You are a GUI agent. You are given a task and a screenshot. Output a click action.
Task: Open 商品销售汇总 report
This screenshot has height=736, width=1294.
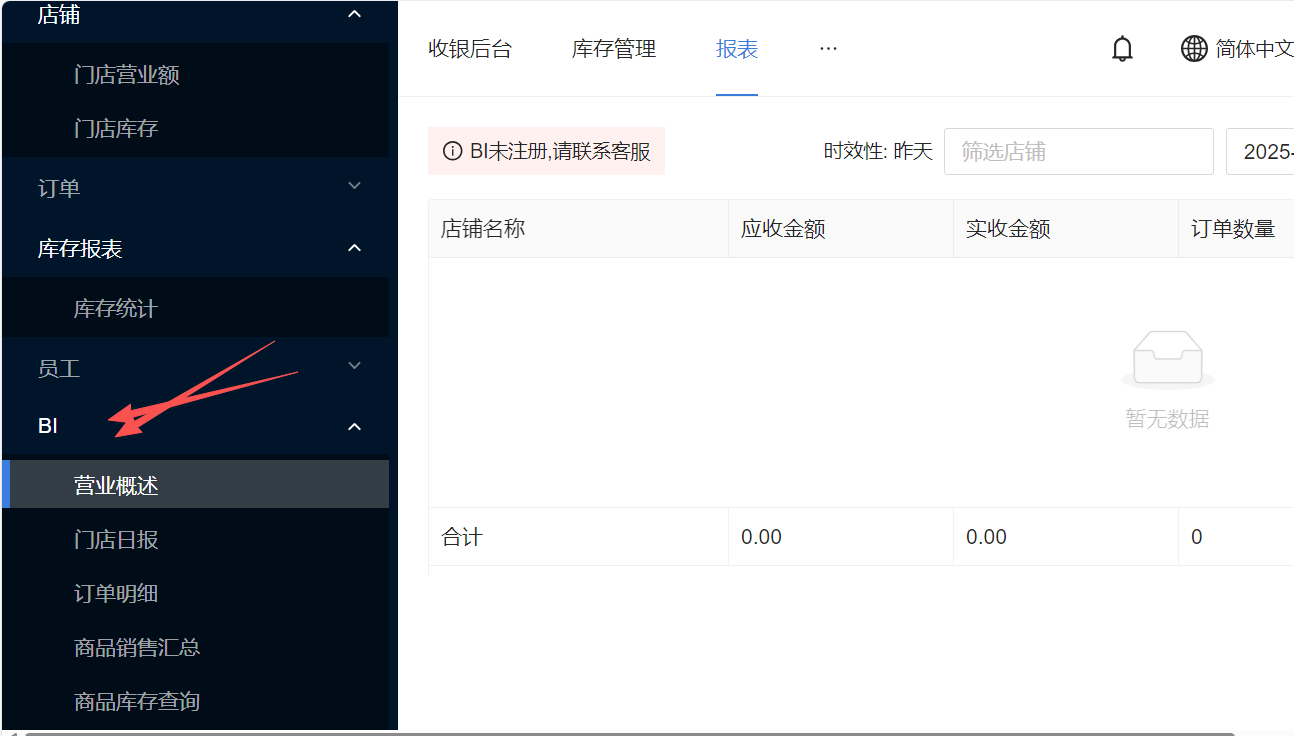pos(137,648)
